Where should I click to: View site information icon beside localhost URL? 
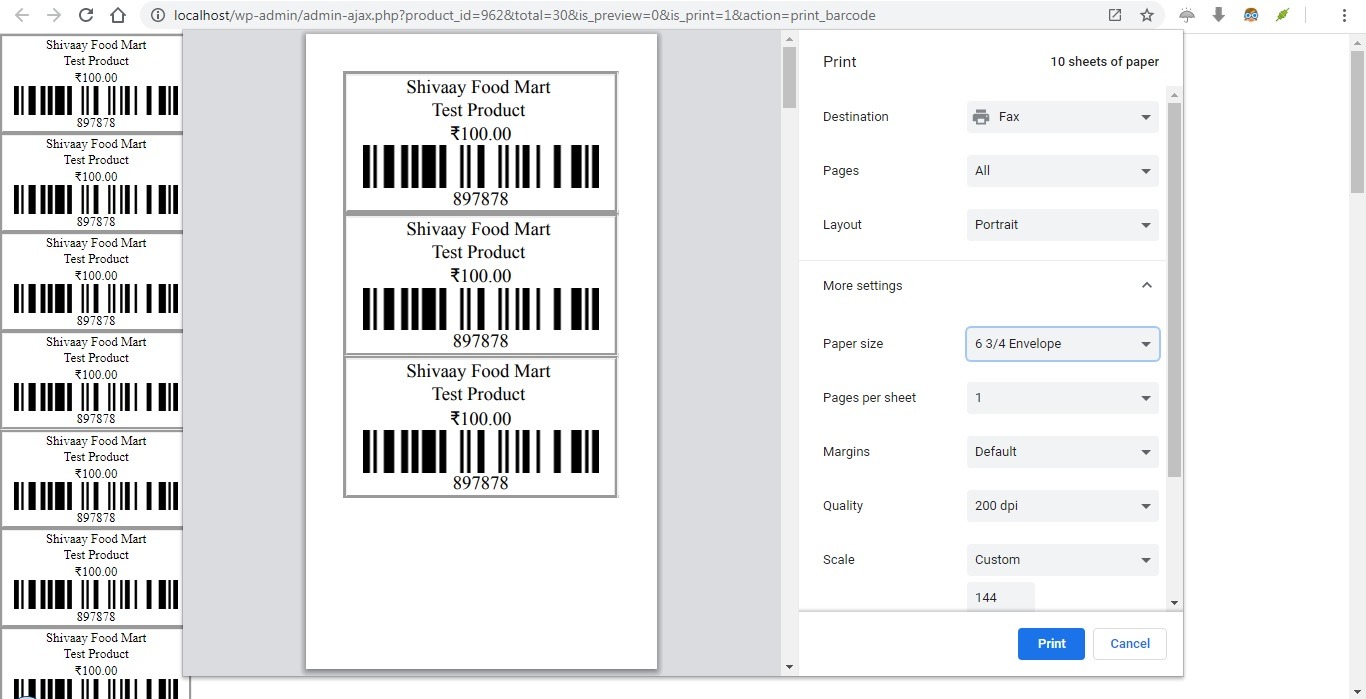(157, 15)
